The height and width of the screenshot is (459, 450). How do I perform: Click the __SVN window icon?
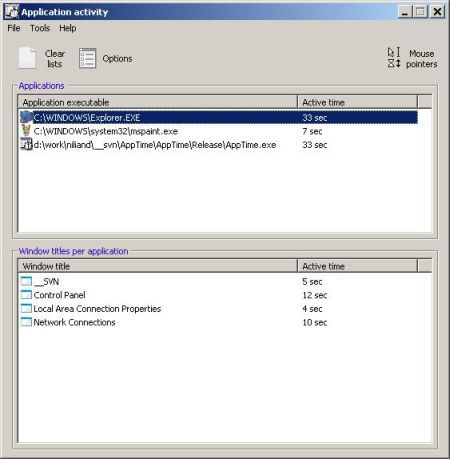coord(26,281)
